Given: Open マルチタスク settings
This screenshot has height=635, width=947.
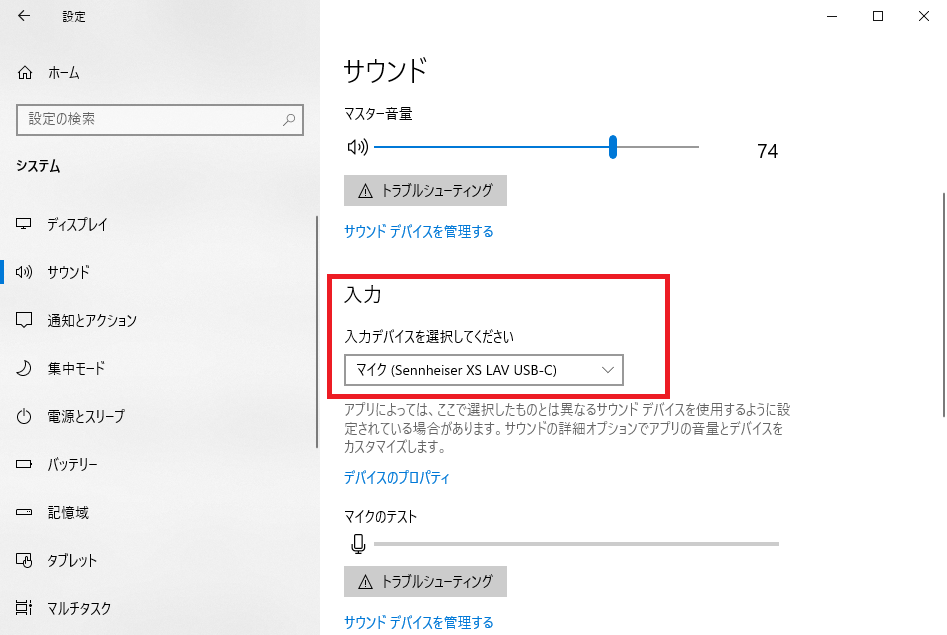Looking at the screenshot, I should click(79, 608).
